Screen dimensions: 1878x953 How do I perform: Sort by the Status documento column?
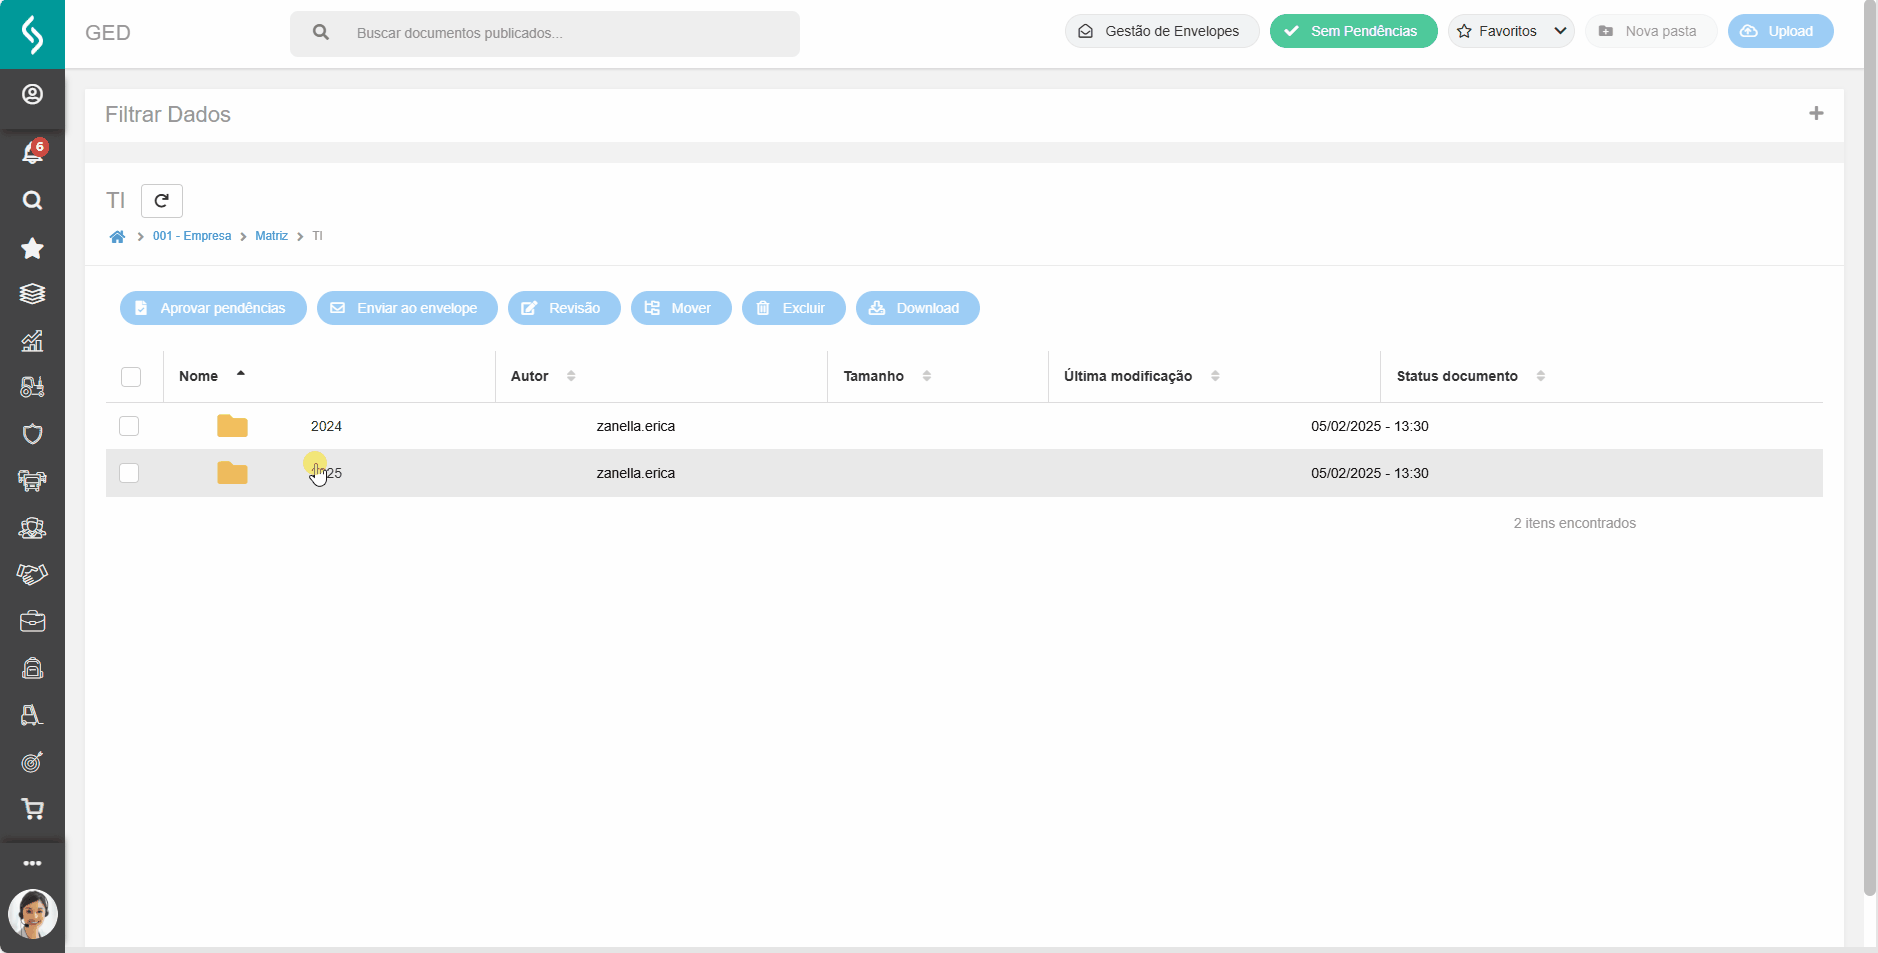coord(1470,376)
